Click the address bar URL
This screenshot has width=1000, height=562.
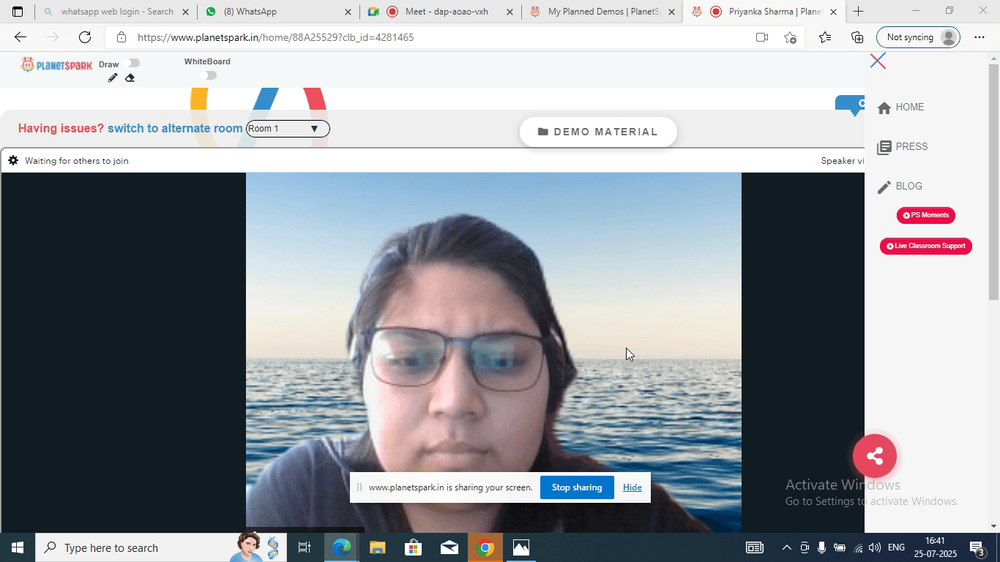point(276,37)
